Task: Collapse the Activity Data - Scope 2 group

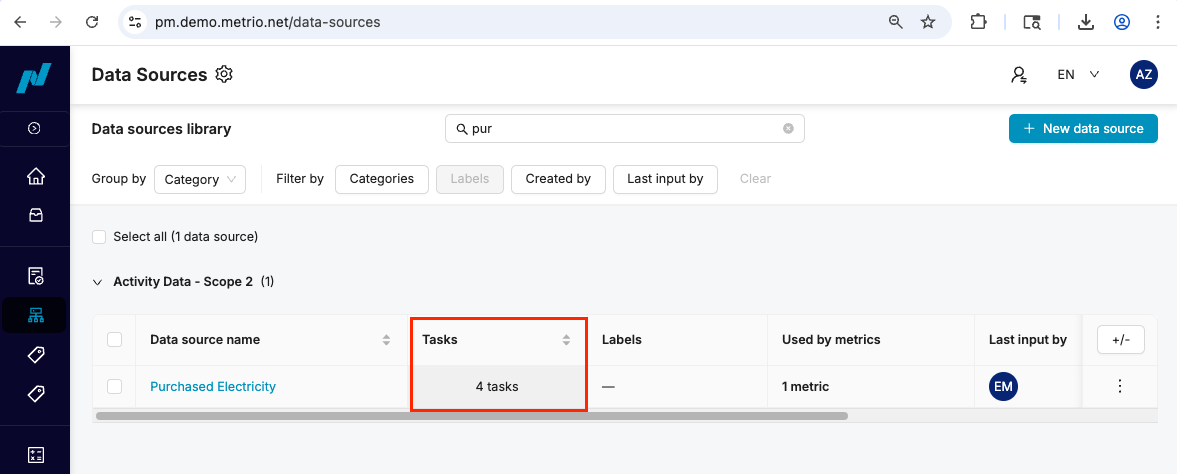Action: pyautogui.click(x=97, y=282)
